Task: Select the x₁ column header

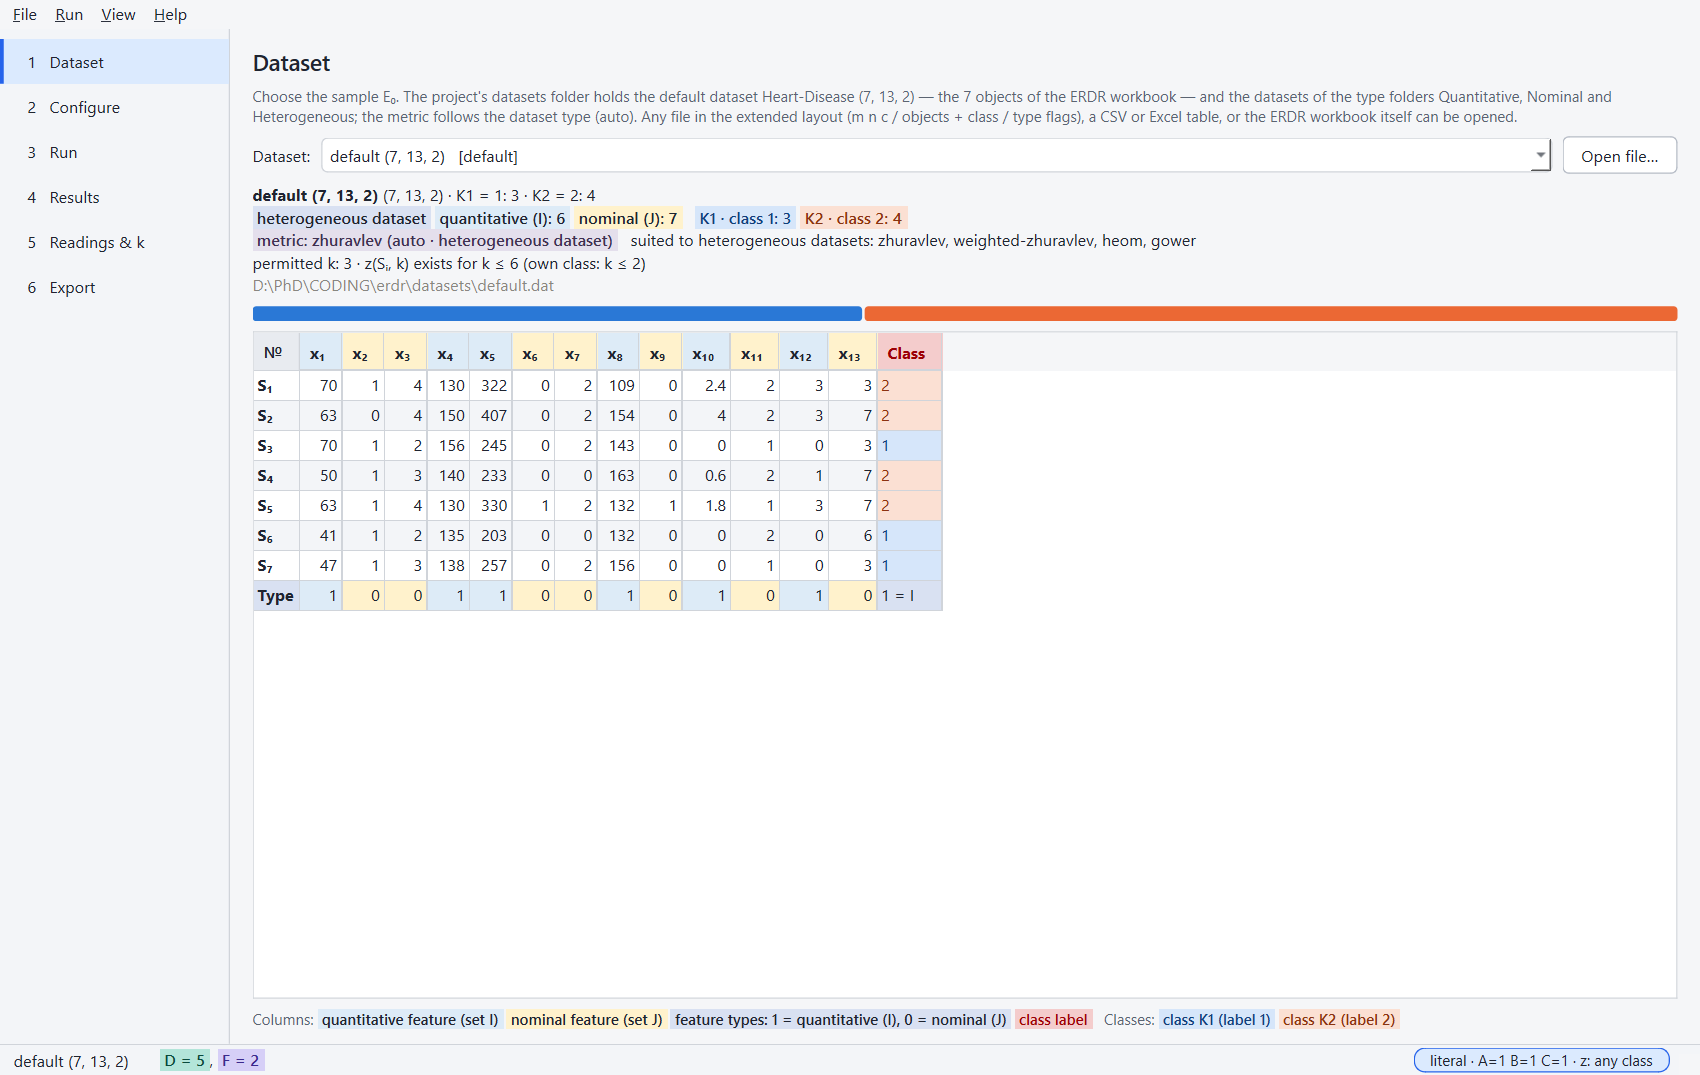Action: tap(320, 353)
